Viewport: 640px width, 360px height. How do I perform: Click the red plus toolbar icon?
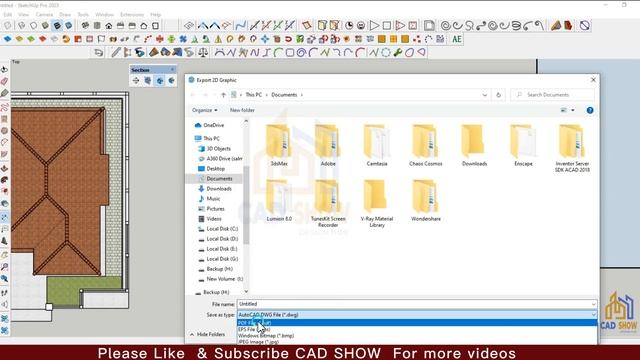click(x=160, y=39)
